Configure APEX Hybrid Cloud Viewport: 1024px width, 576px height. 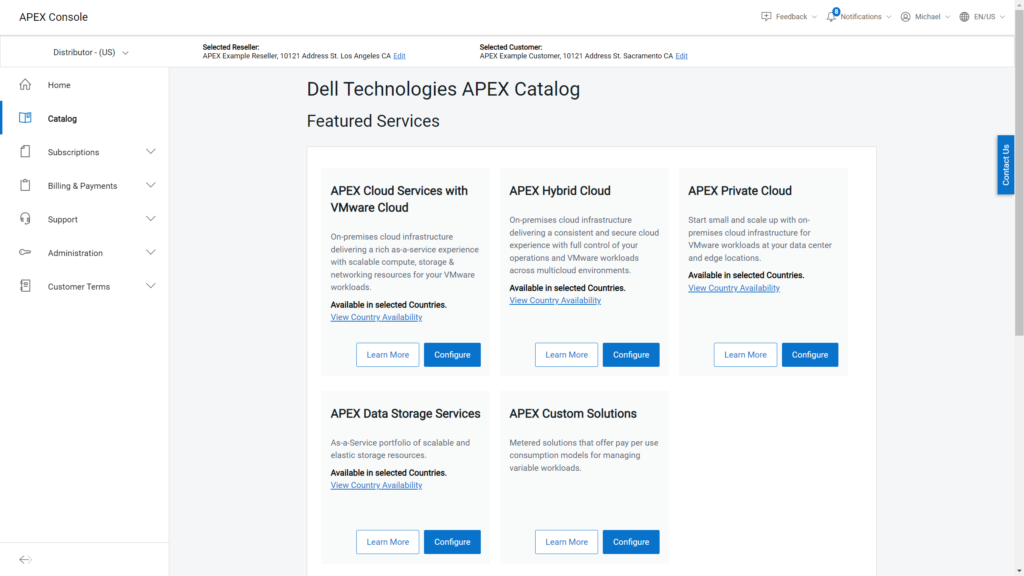pyautogui.click(x=631, y=355)
